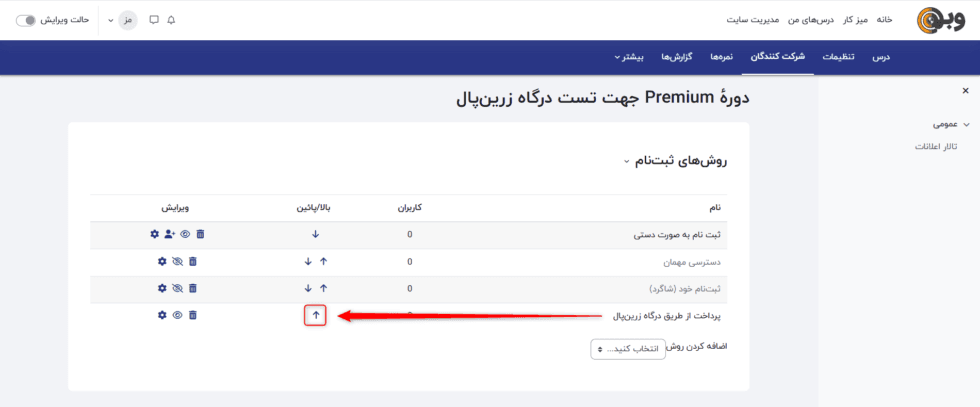Move self enrolment row up

coord(323,288)
